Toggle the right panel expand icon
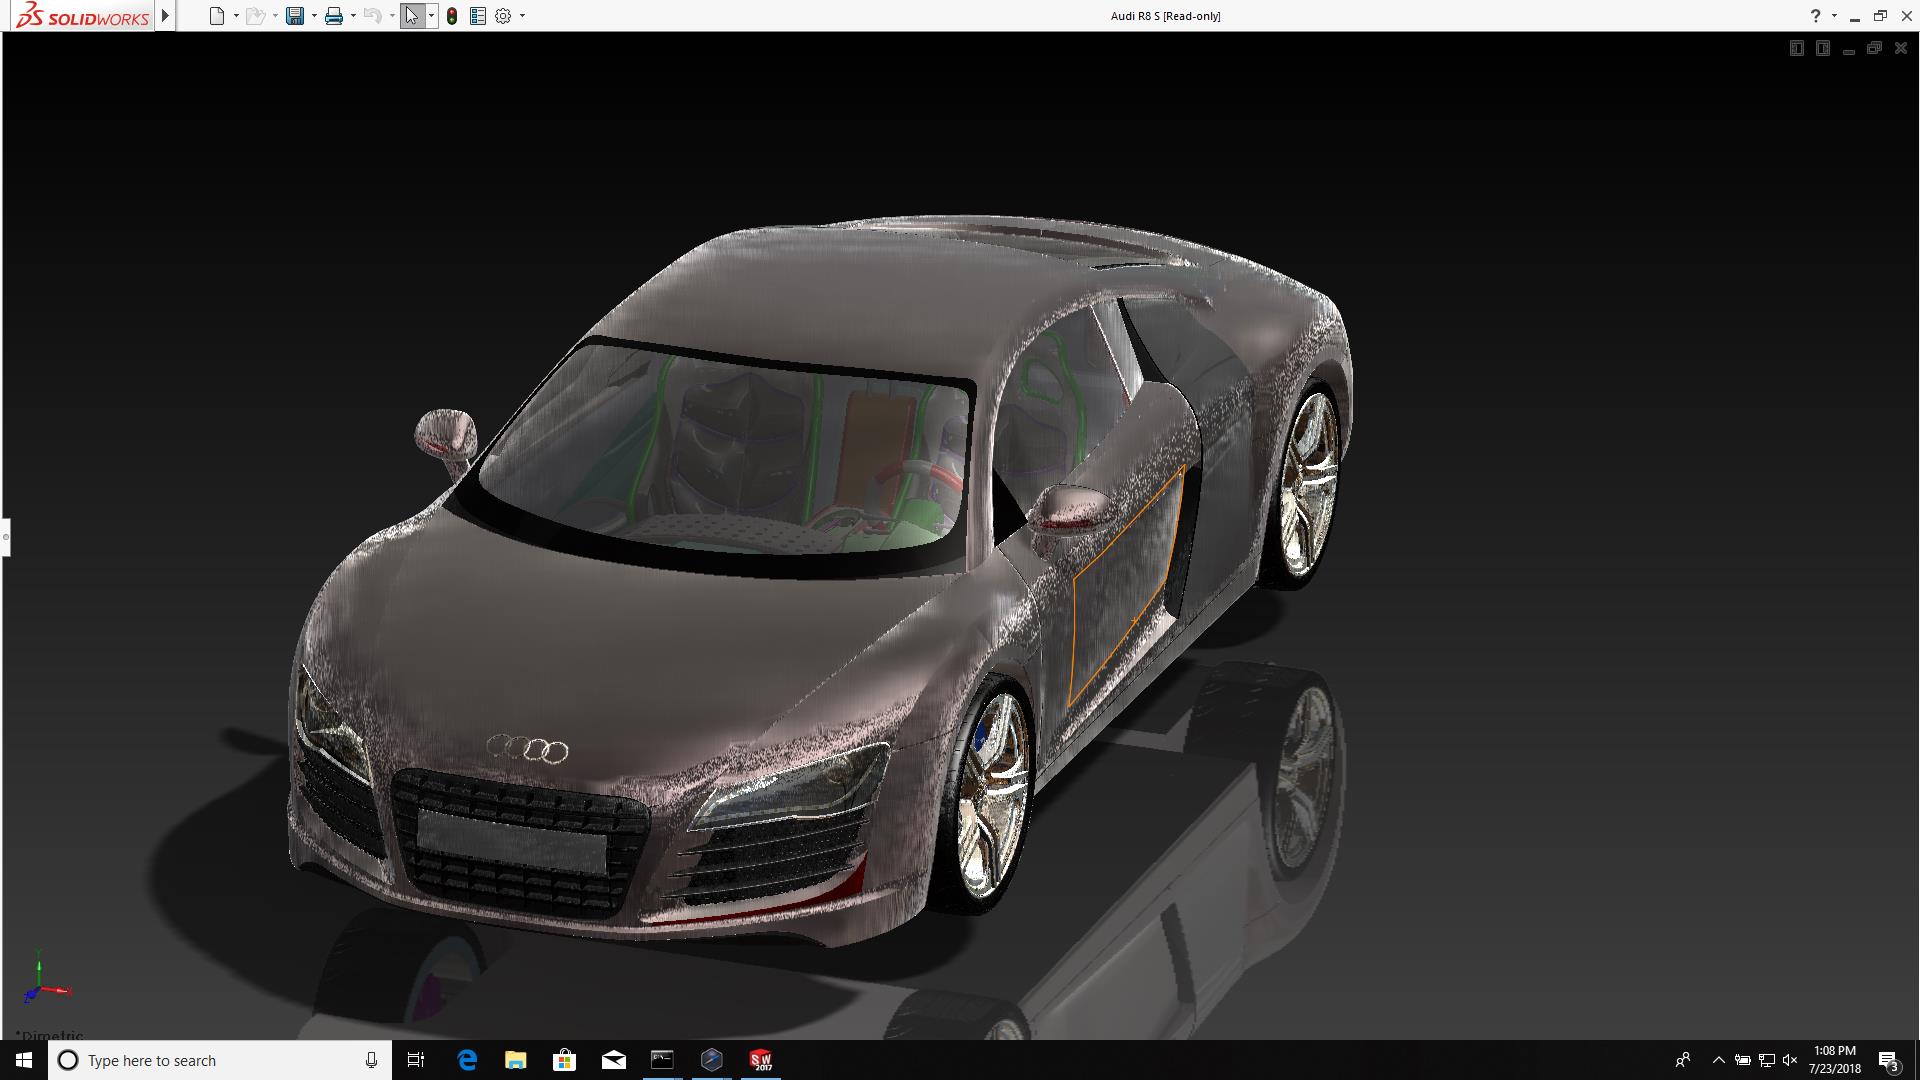Viewport: 1920px width, 1080px height. click(1822, 48)
